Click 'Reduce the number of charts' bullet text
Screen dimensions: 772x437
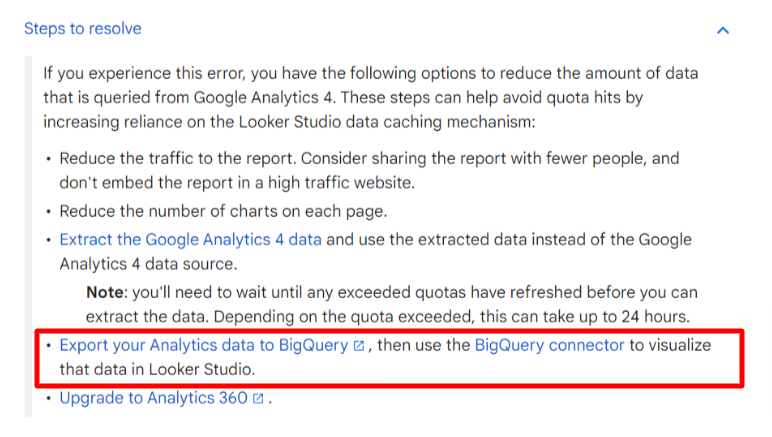click(224, 211)
